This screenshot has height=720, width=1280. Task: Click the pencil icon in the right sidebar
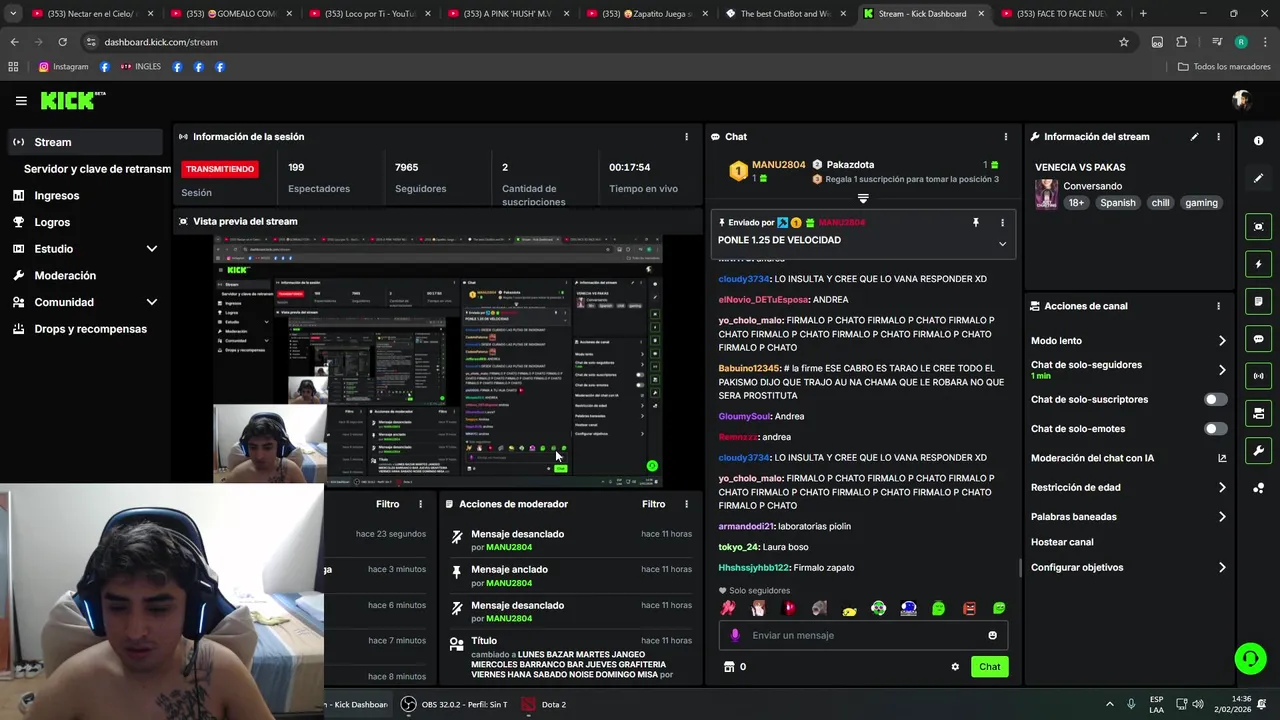pos(1259,178)
